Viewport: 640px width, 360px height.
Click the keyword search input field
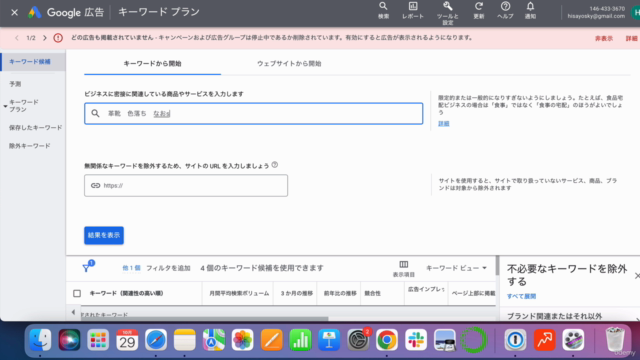[x=253, y=113]
